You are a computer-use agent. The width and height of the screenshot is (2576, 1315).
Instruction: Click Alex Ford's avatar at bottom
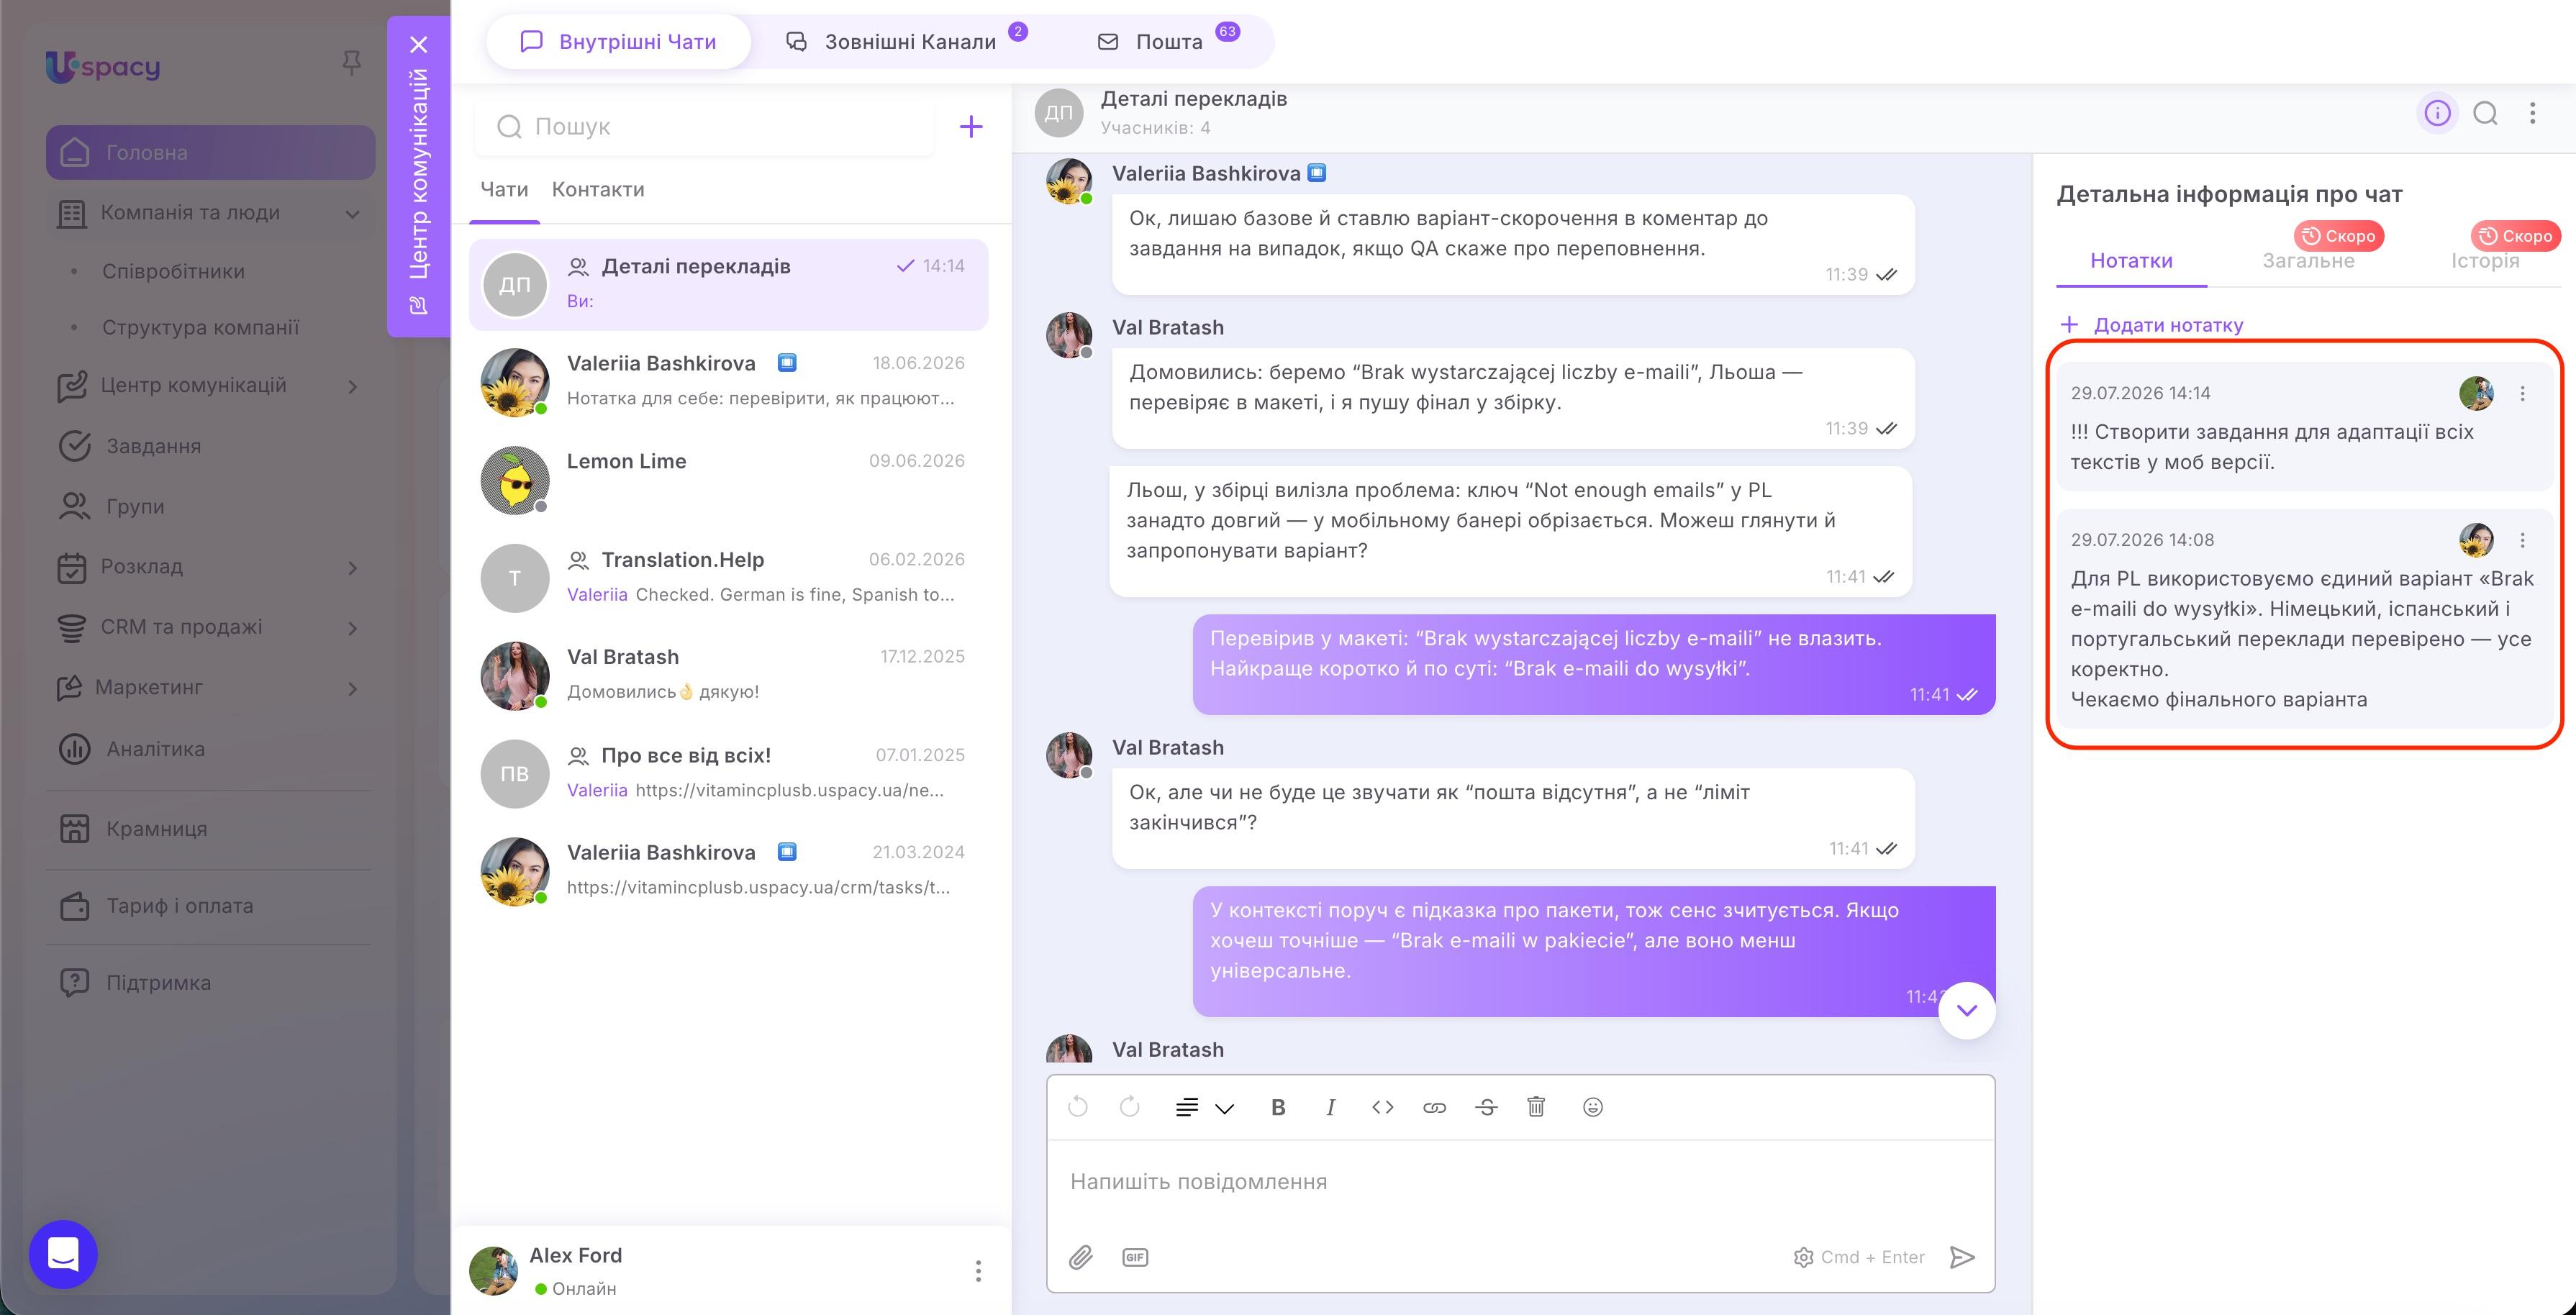494,1271
